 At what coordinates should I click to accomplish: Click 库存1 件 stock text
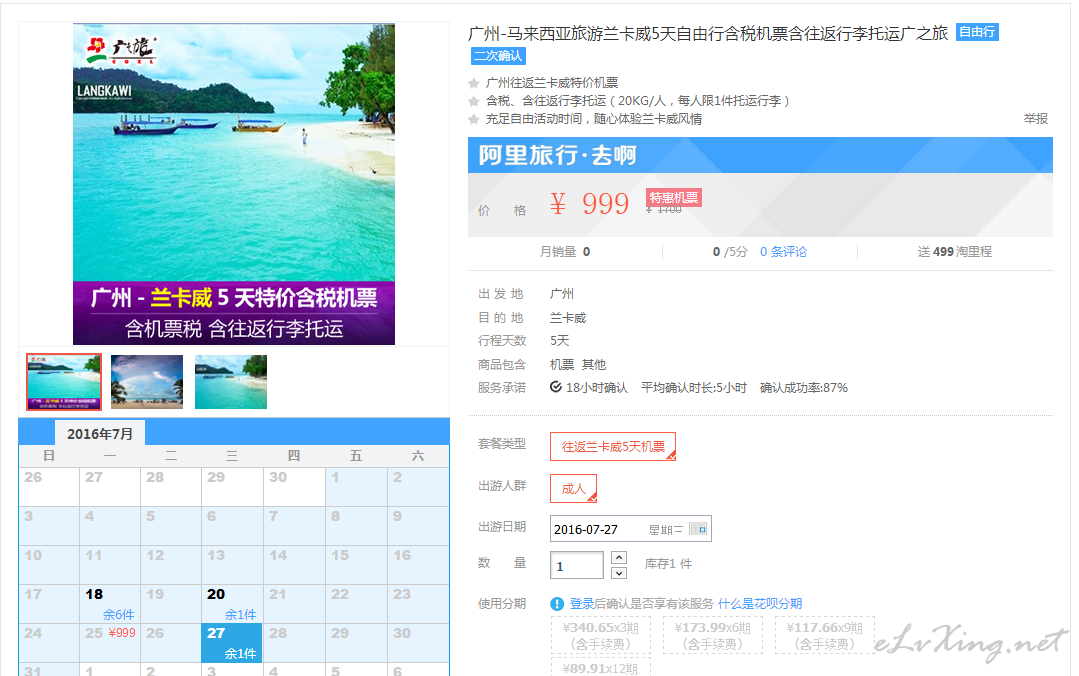tap(668, 564)
